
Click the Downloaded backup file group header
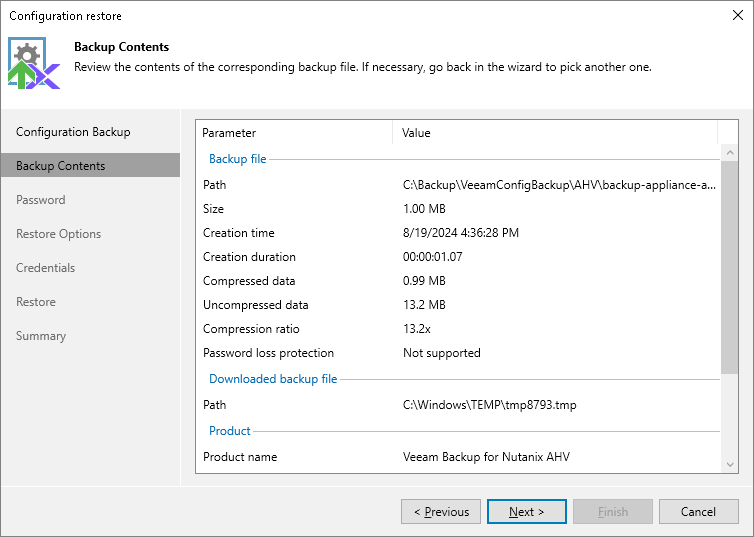point(273,379)
